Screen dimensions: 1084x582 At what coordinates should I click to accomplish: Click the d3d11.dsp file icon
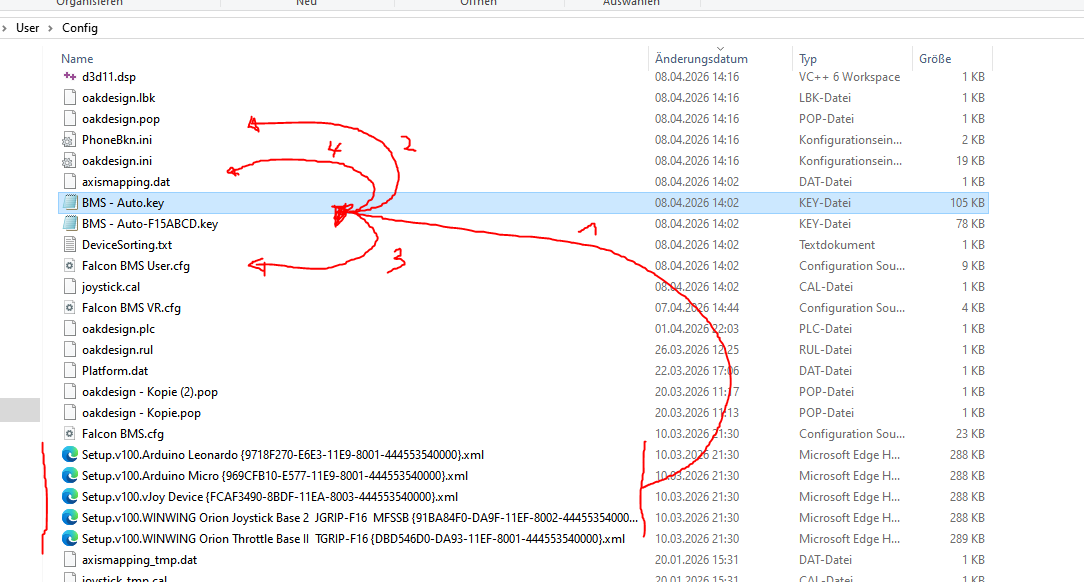69,77
